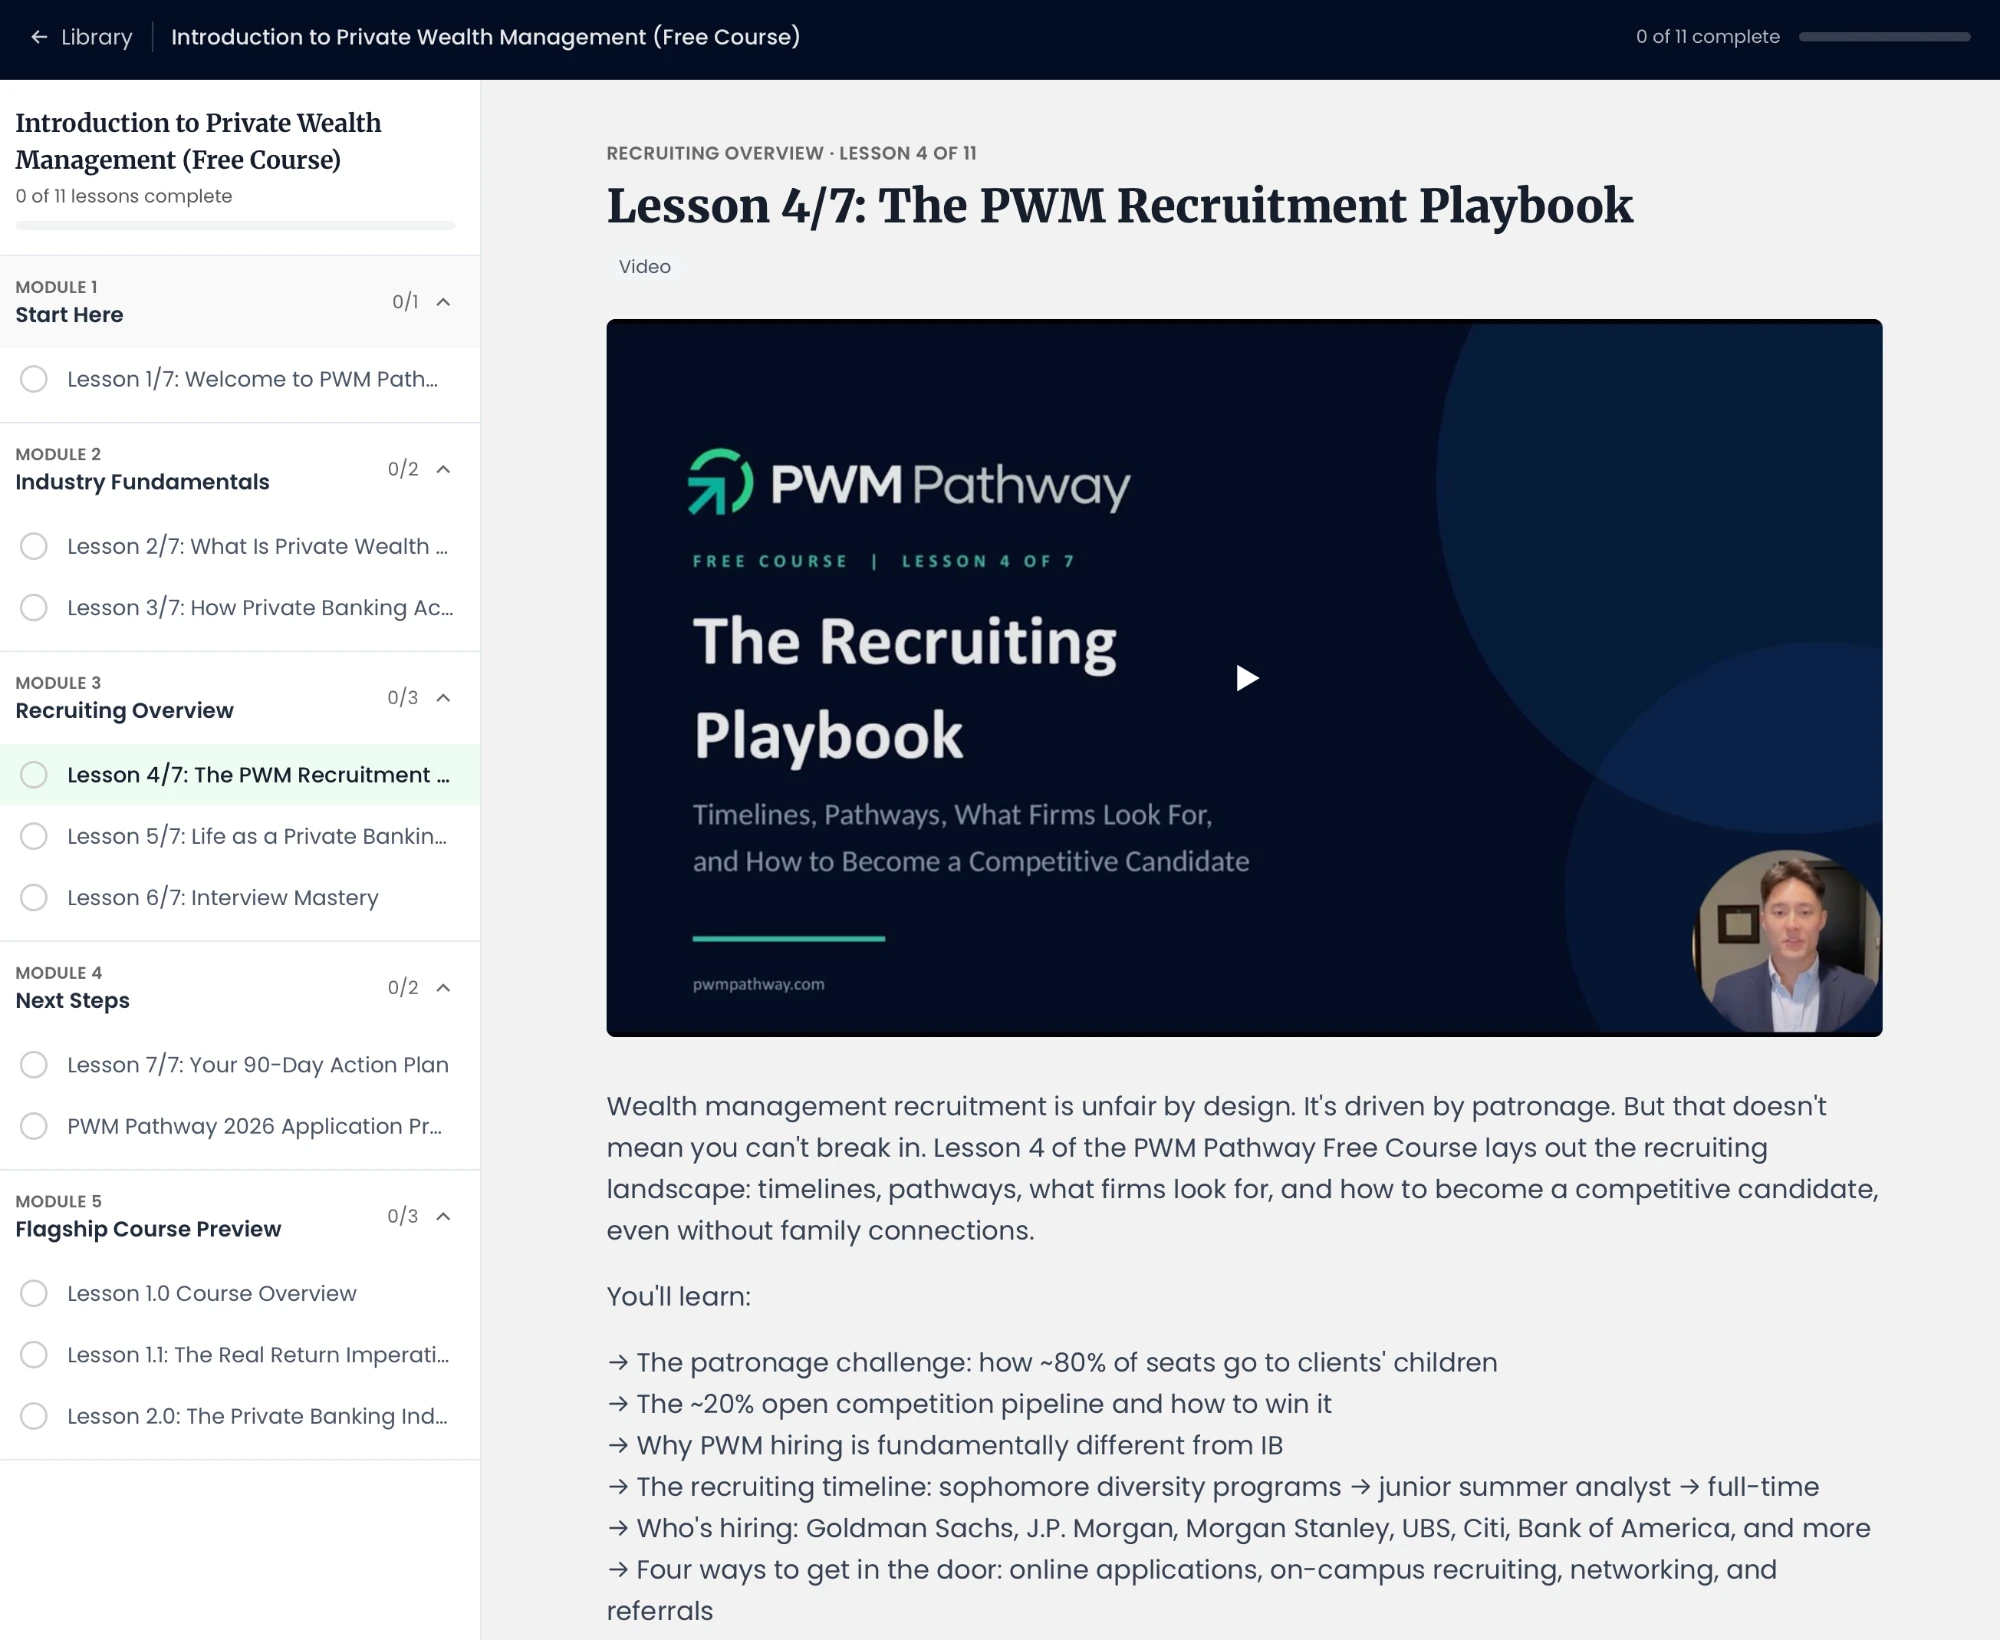This screenshot has height=1640, width=2000.
Task: Play the Recruiting Playbook video
Action: click(1245, 678)
